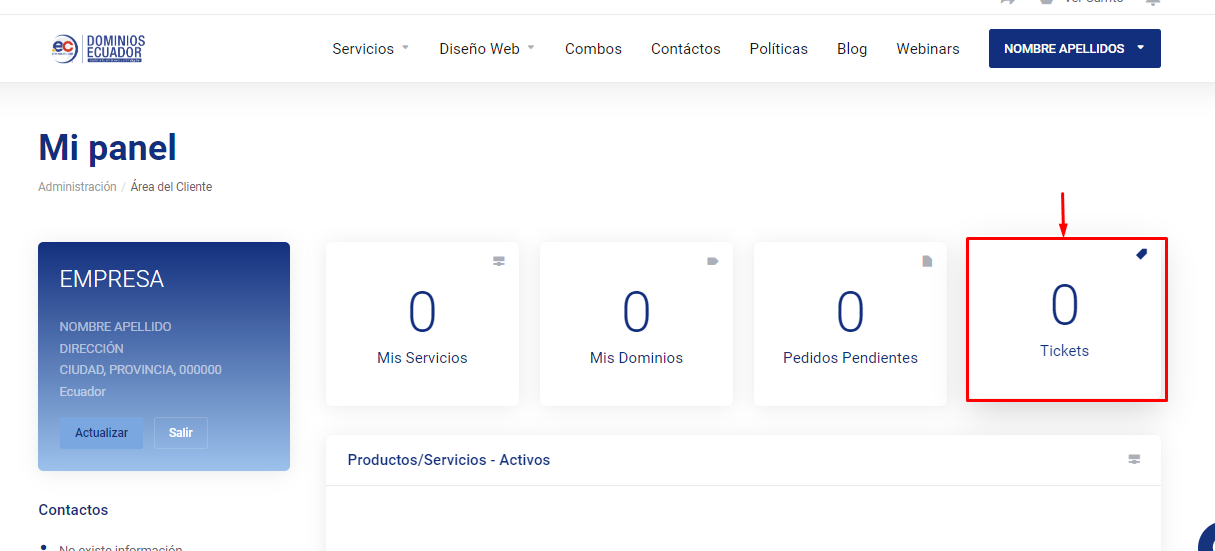Click the NOMBRE APELLIDO line in the profile card
Image resolution: width=1215 pixels, height=551 pixels.
pos(115,327)
